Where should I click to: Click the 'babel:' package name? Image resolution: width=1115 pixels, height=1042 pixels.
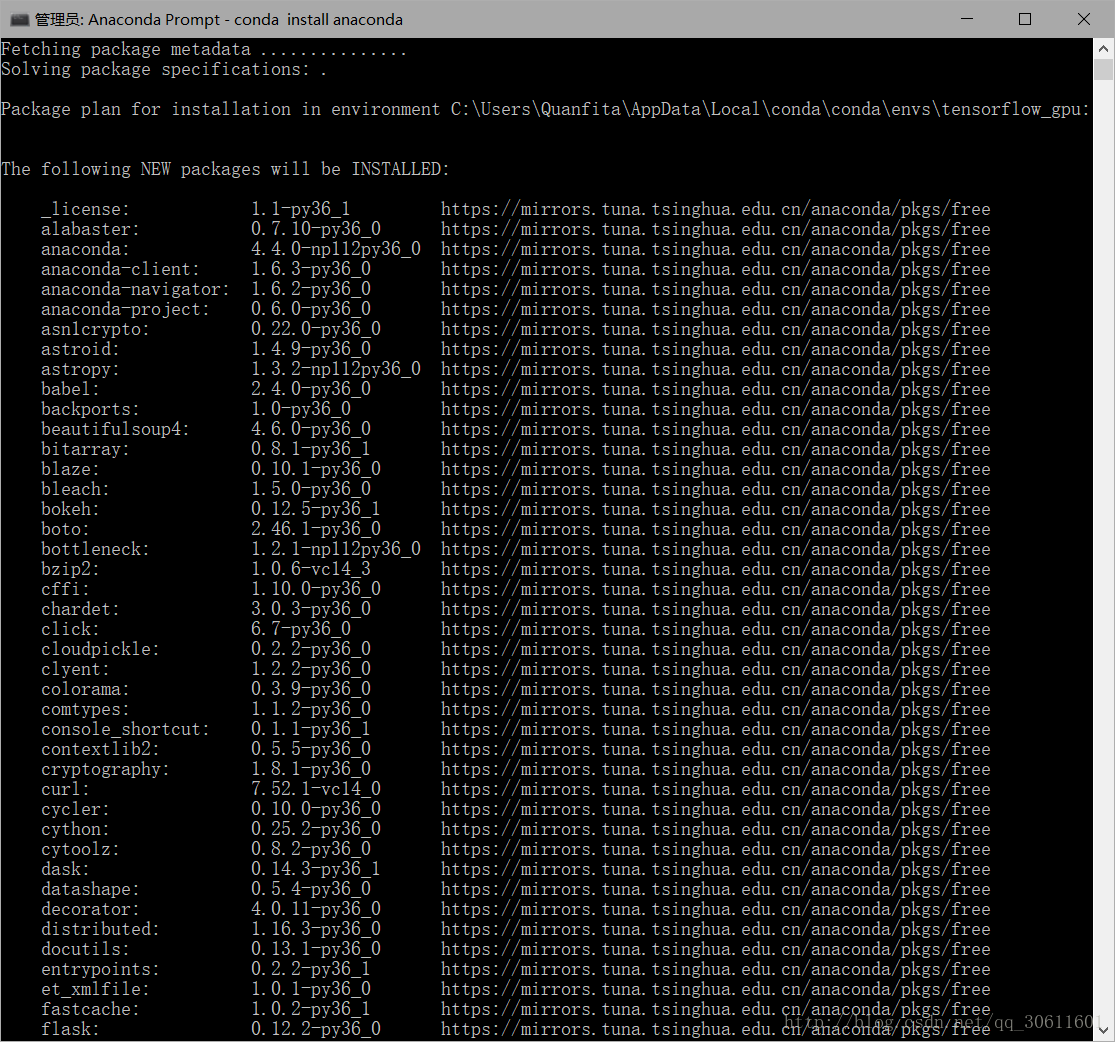click(x=70, y=389)
